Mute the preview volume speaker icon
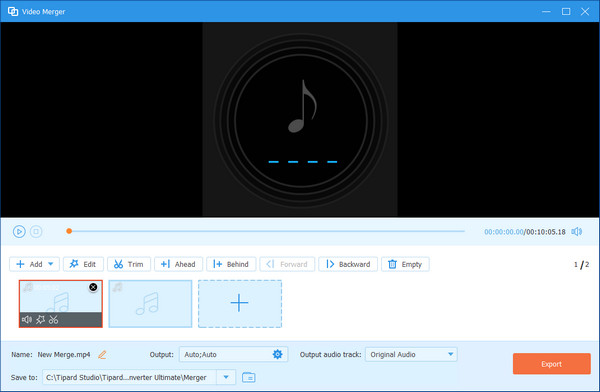Screen dimensions: 600x392 (x=577, y=232)
